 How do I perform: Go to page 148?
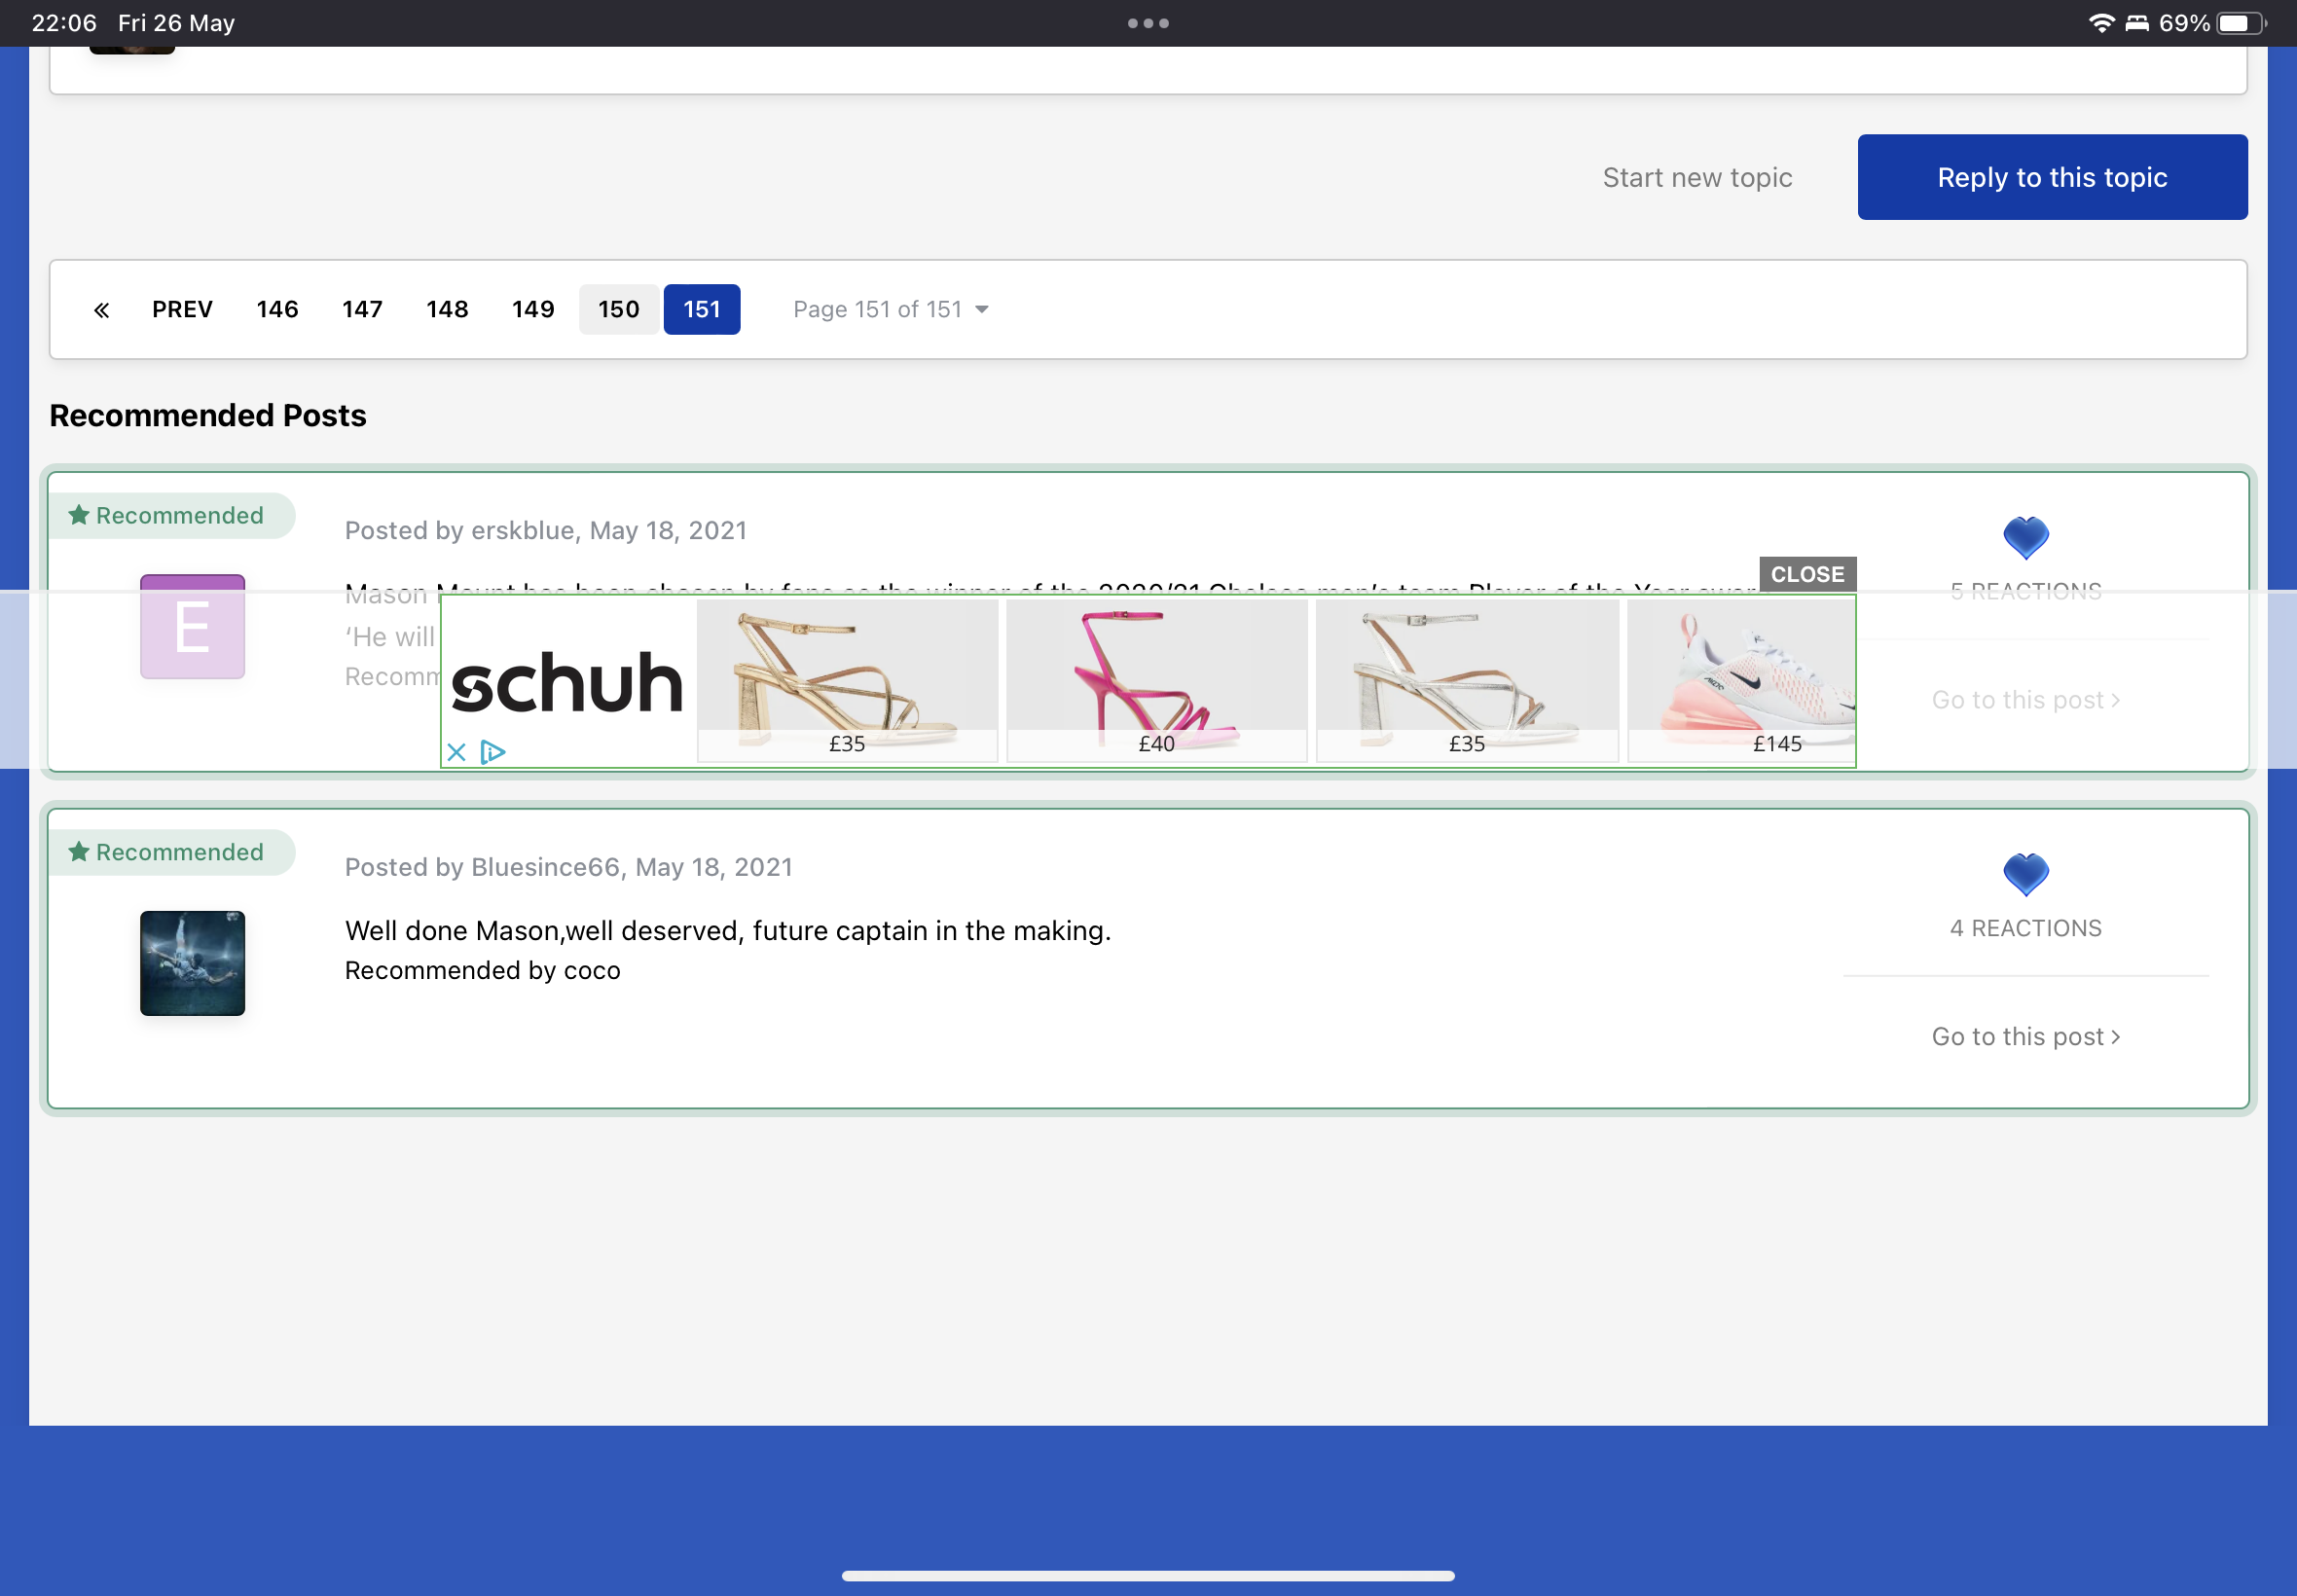(447, 310)
